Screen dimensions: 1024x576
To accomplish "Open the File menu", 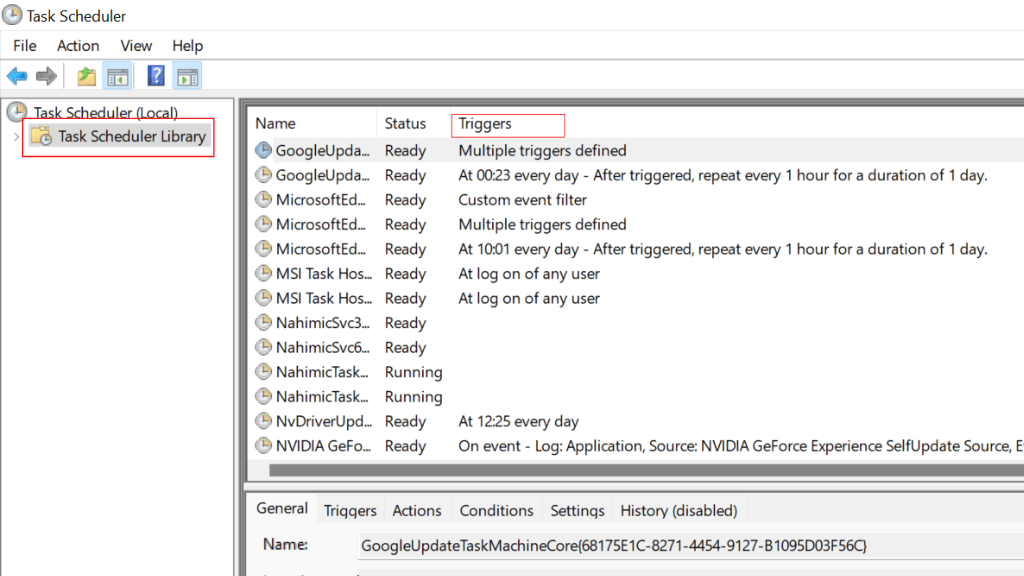I will click(x=25, y=46).
